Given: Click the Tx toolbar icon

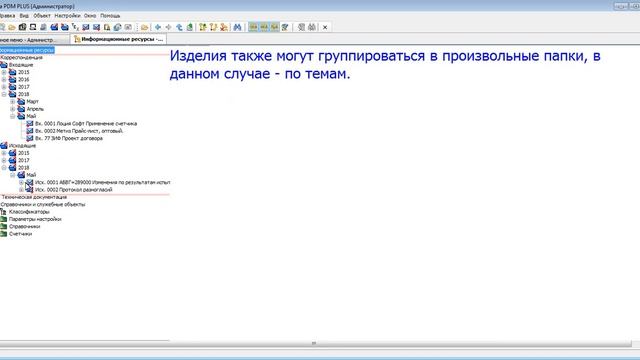Looking at the screenshot, I should pyautogui.click(x=75, y=27).
